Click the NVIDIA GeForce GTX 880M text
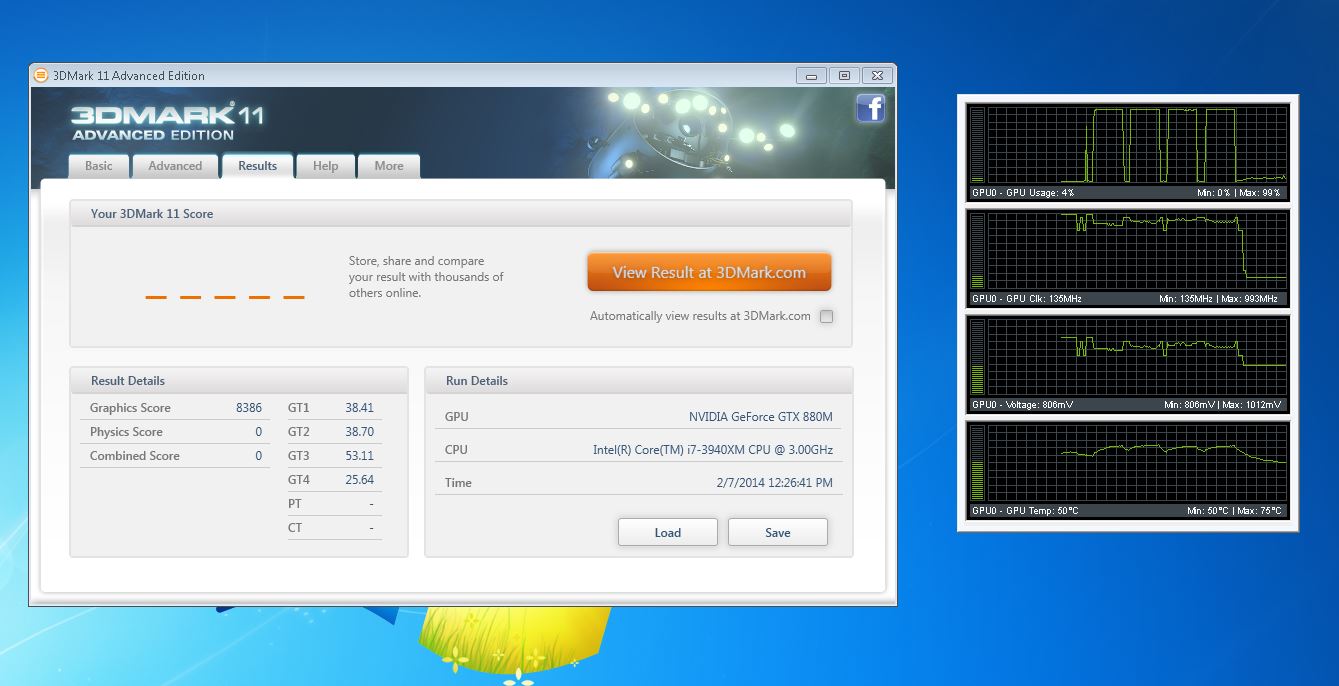 click(761, 417)
